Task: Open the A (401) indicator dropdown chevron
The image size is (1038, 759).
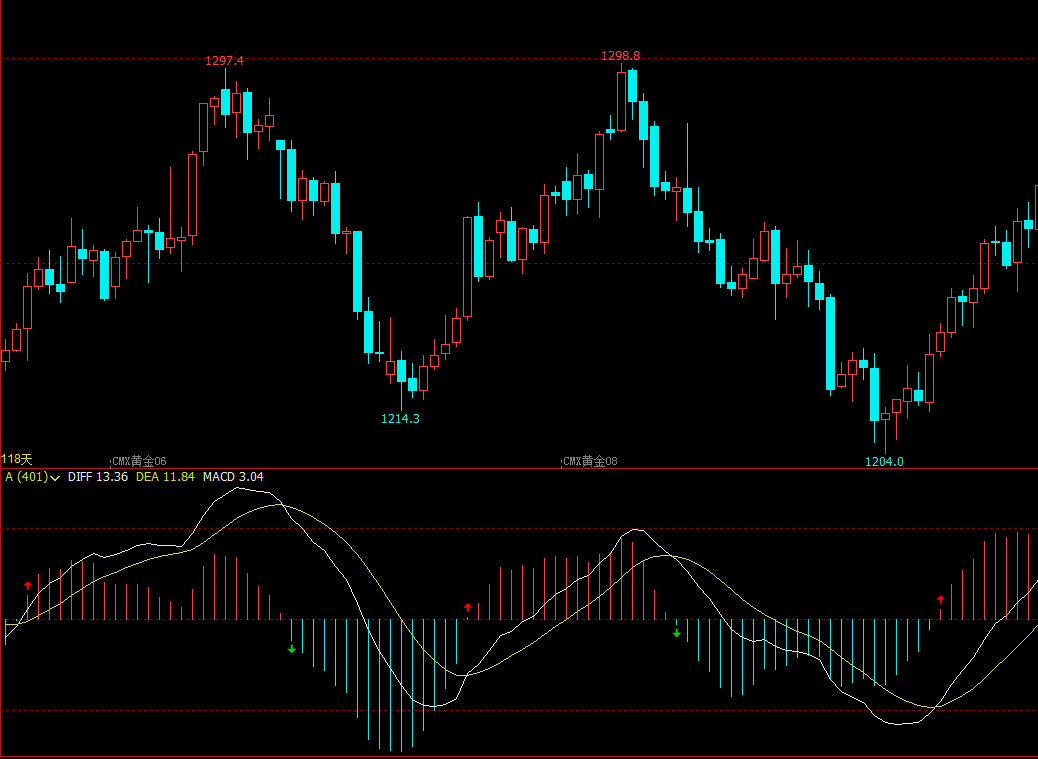Action: point(55,478)
